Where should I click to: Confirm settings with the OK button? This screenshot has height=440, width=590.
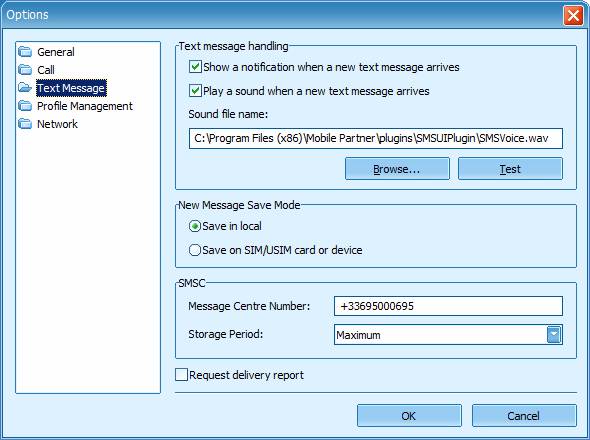[409, 416]
